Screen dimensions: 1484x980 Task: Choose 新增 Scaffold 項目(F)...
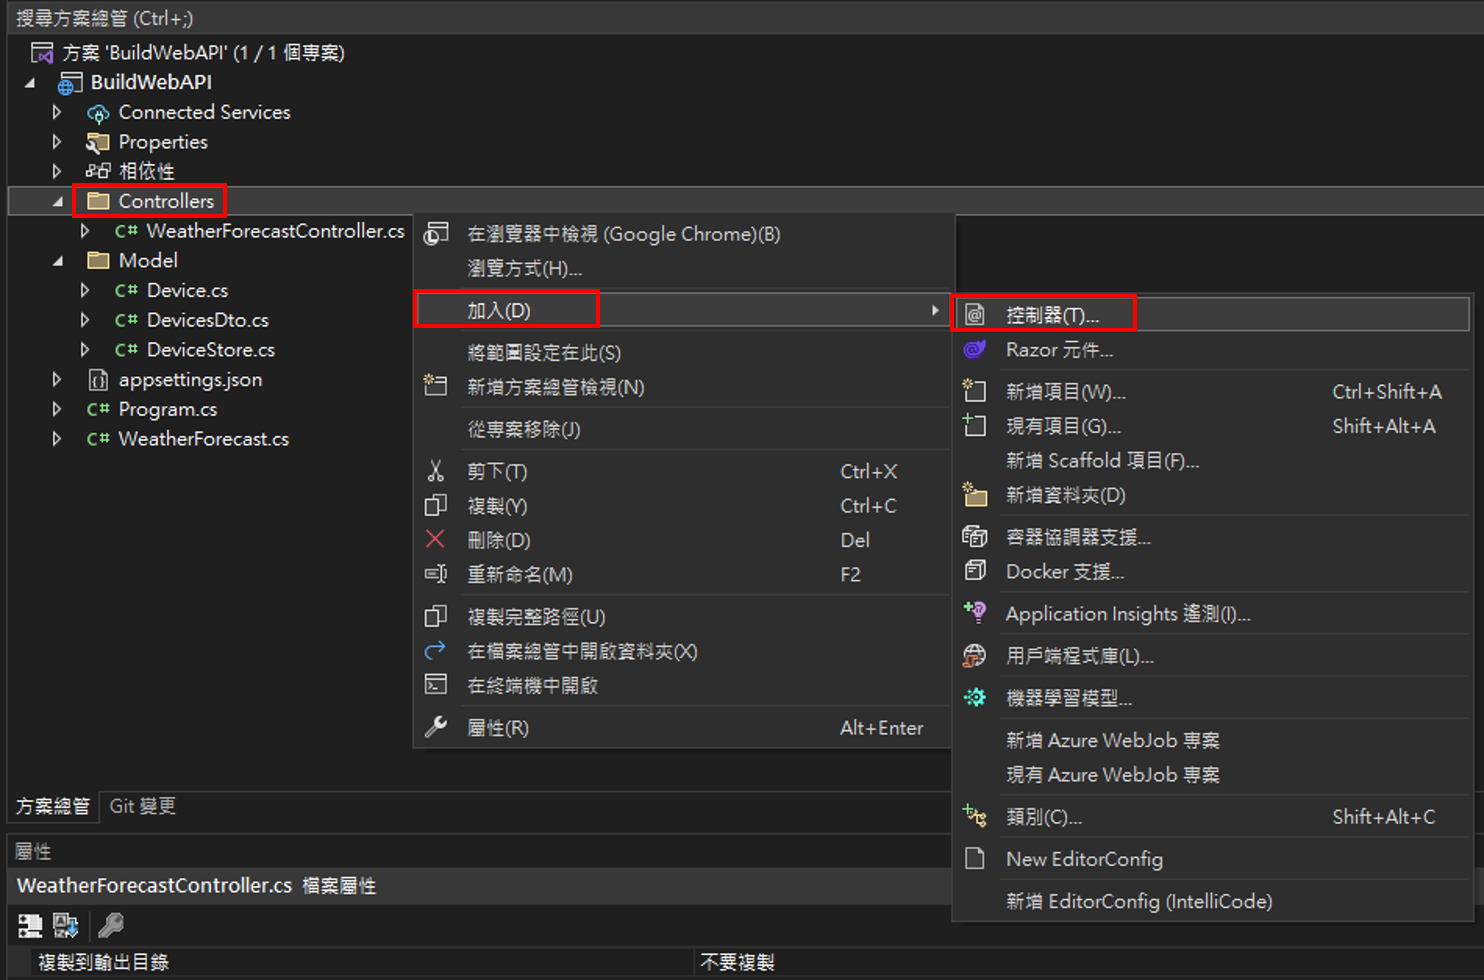[1102, 460]
